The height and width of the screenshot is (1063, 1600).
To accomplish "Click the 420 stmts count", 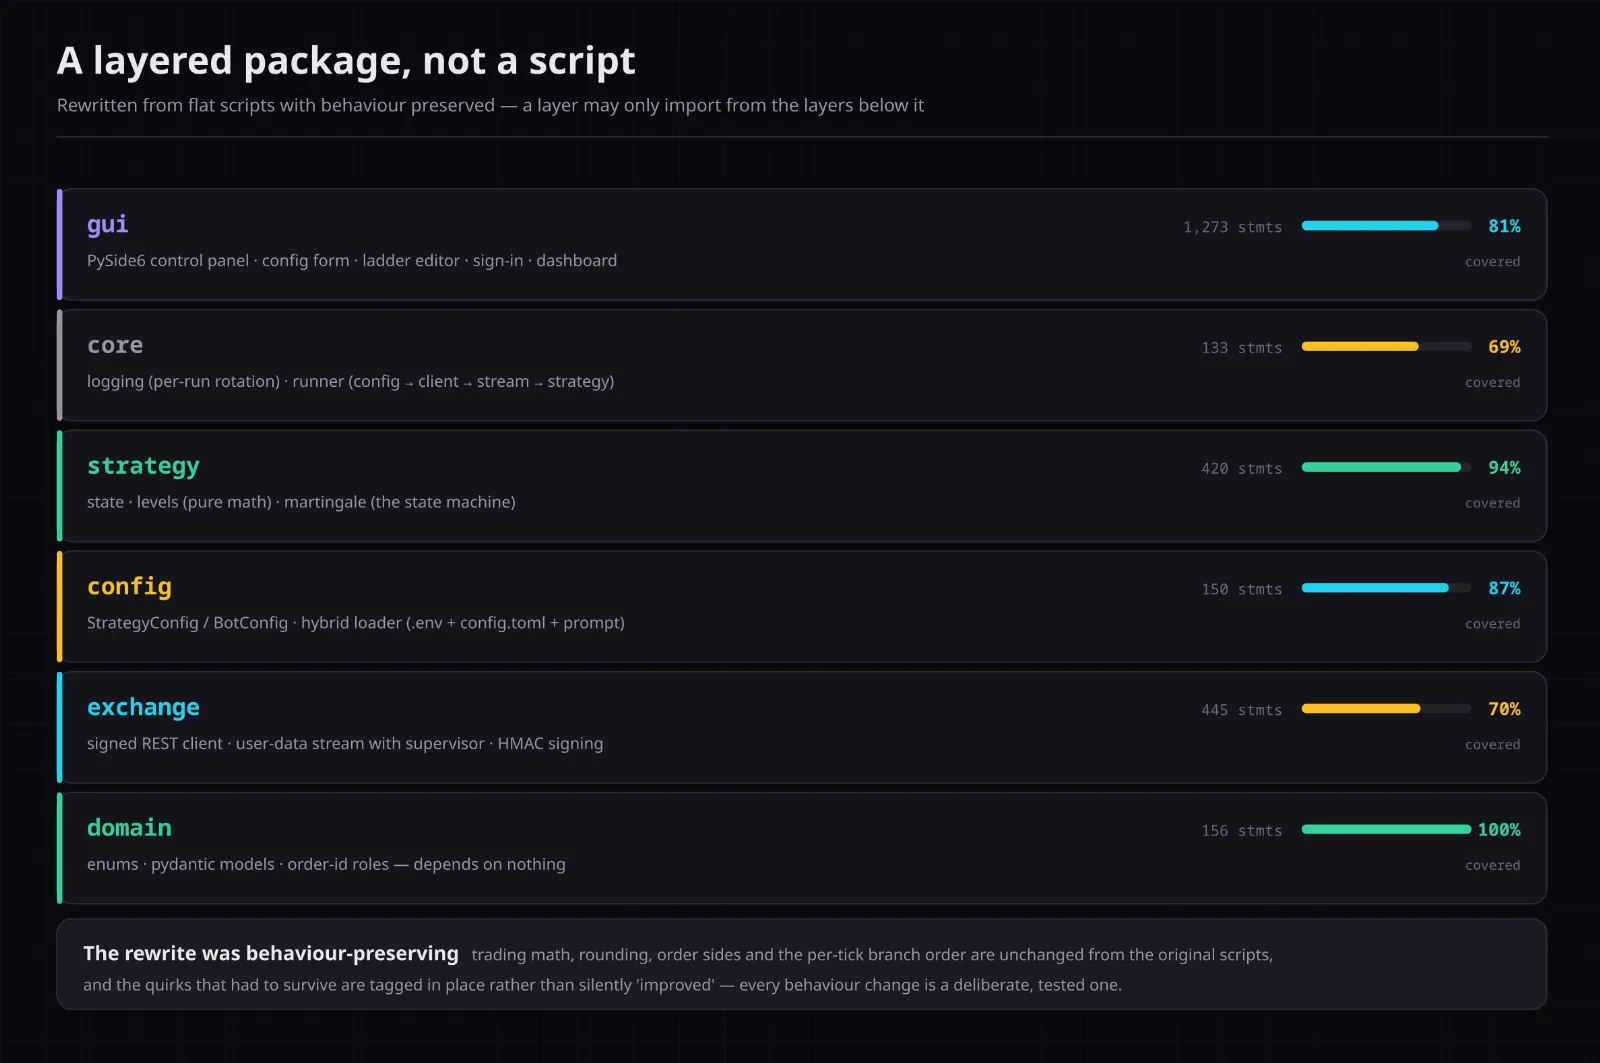I will click(x=1241, y=469).
